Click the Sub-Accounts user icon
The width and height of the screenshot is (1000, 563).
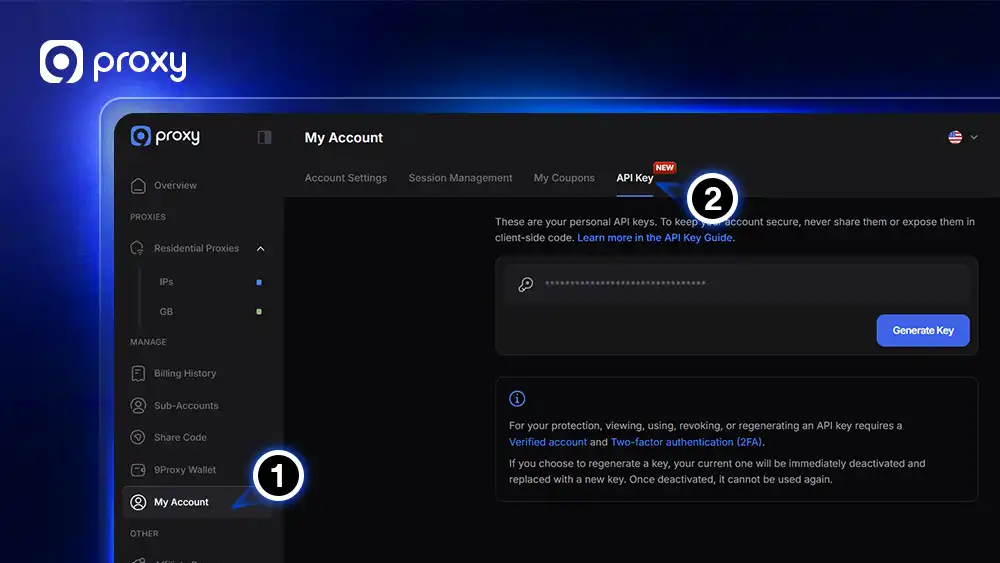tap(138, 406)
